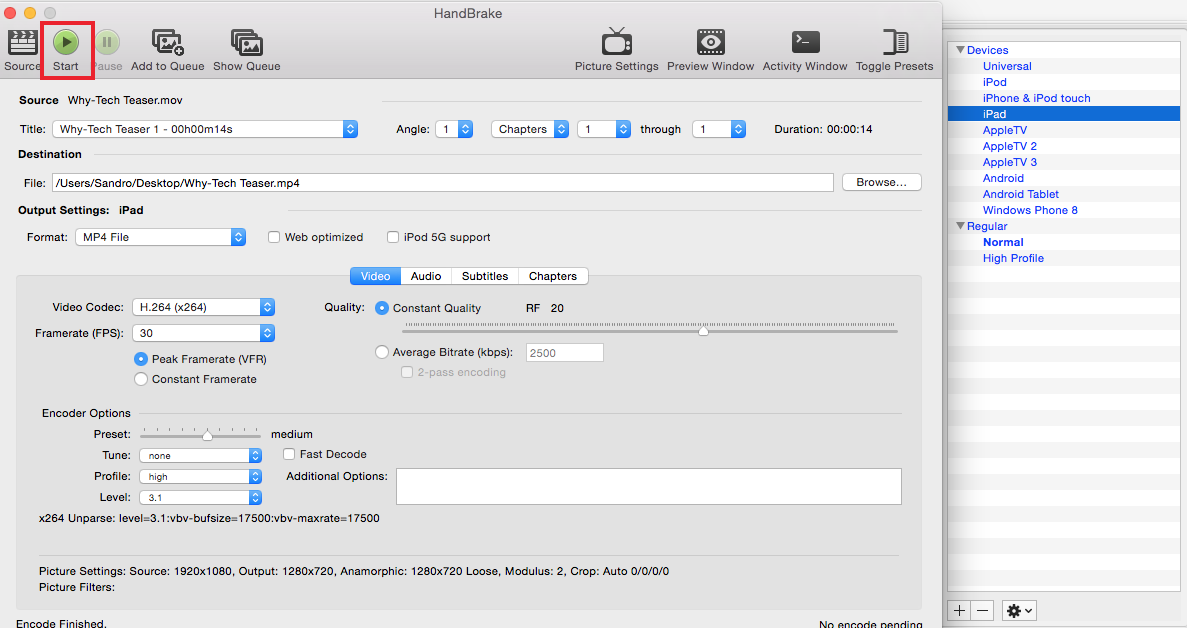Open the Framerate (FPS) dropdown
This screenshot has height=628, width=1187.
204,333
